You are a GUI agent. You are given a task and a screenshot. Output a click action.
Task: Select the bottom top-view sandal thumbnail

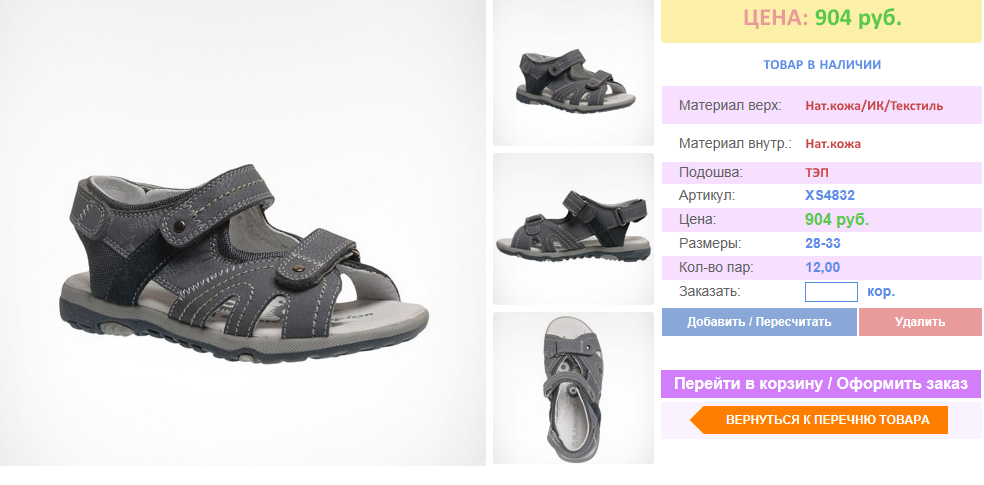pos(573,388)
